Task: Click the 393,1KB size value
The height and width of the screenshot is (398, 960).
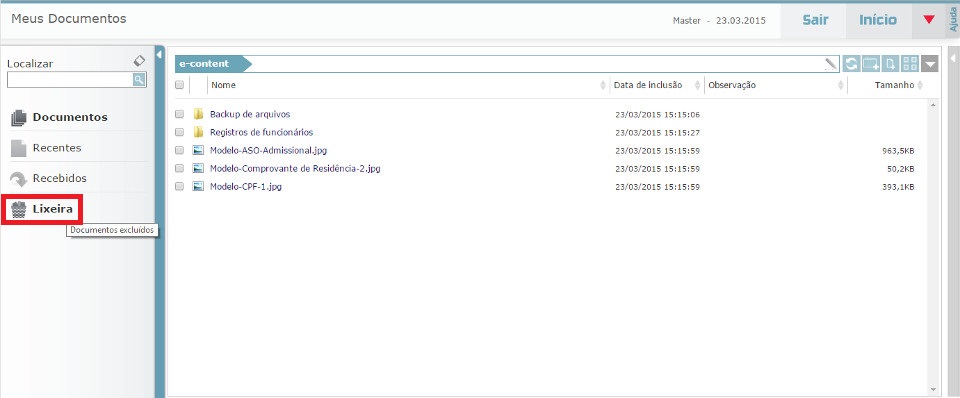Action: (x=898, y=187)
